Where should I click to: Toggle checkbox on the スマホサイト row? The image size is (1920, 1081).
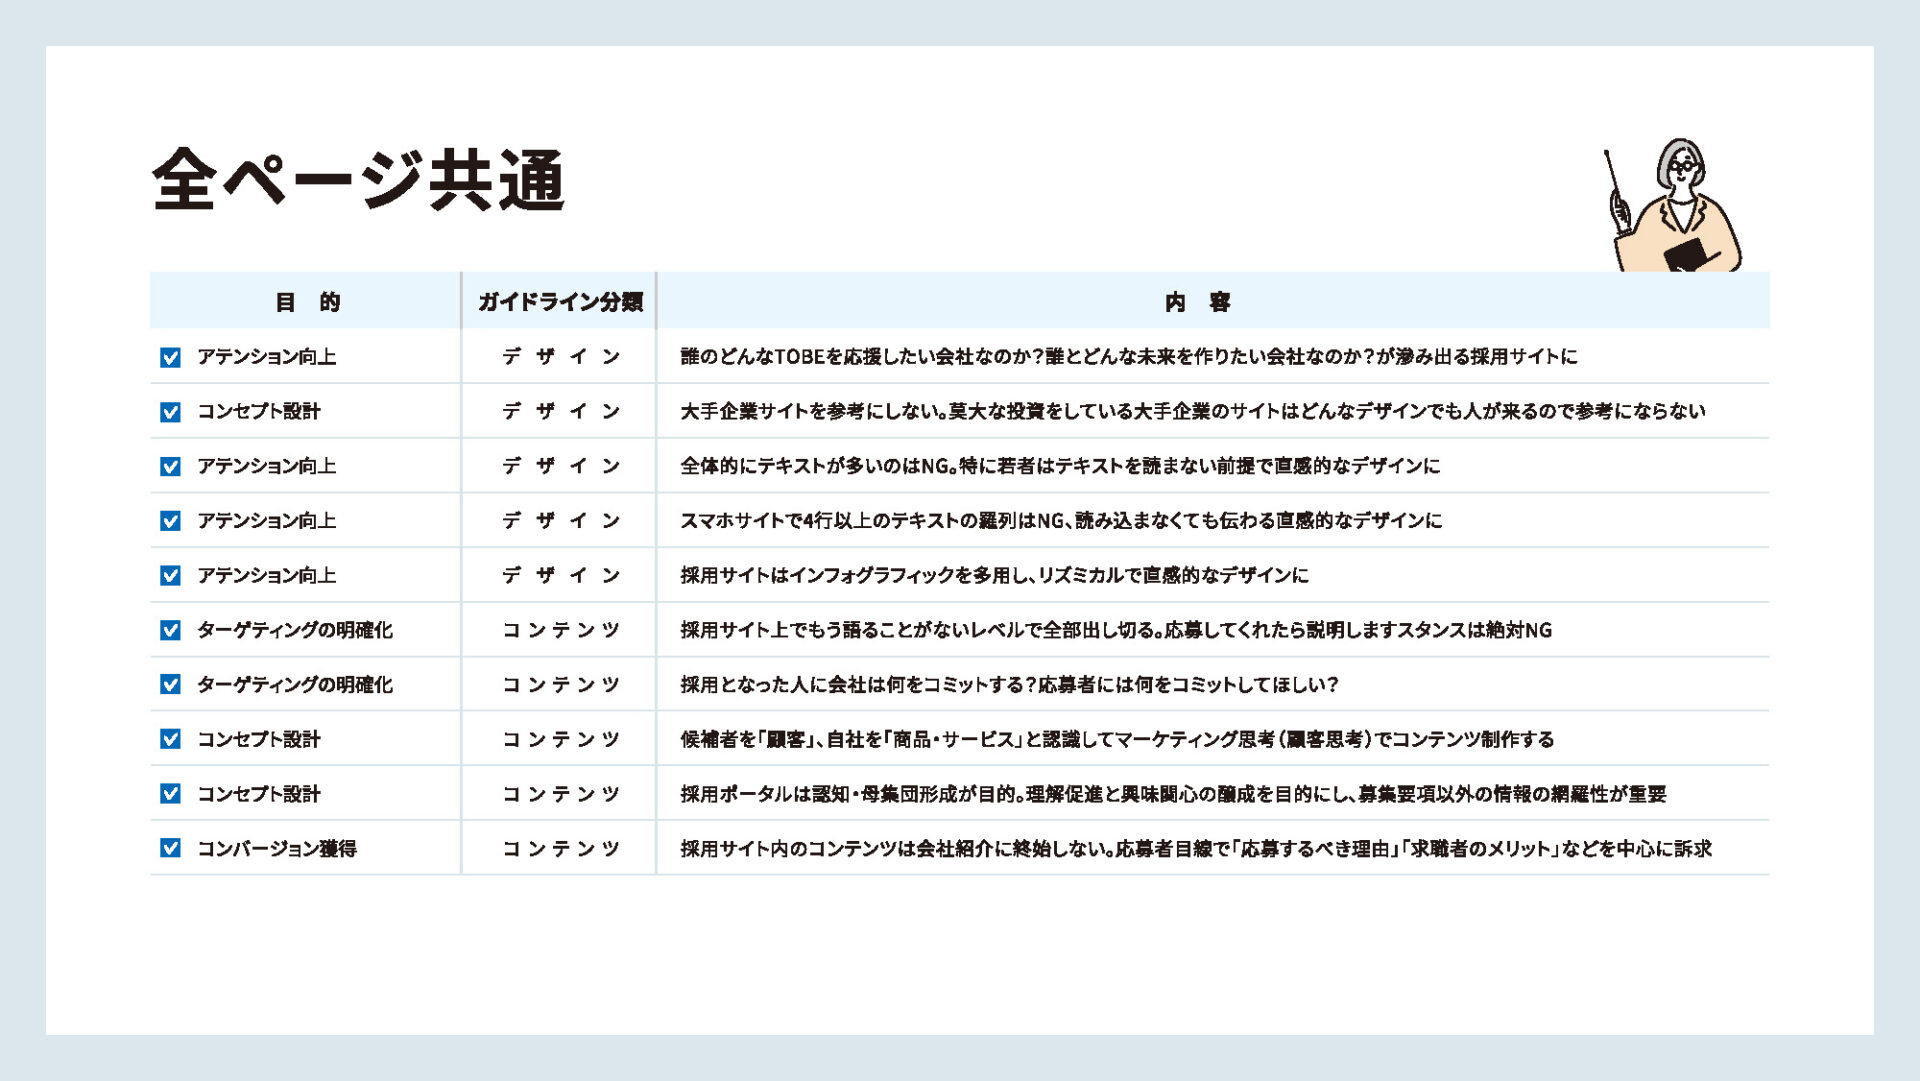(x=171, y=521)
